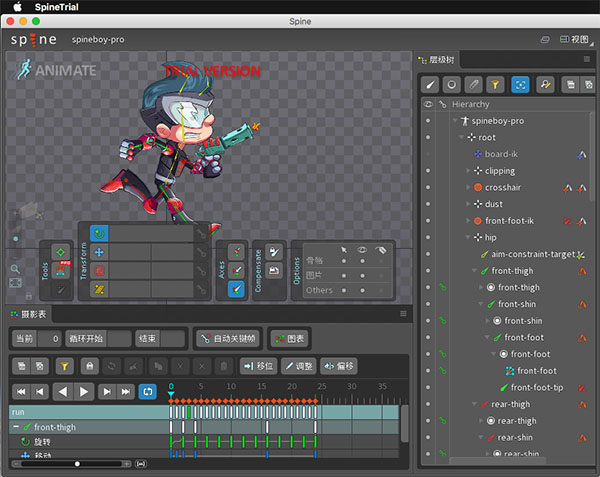Screen dimensions: 600x477
Task: Collapse the hip bone node
Action: click(x=468, y=237)
